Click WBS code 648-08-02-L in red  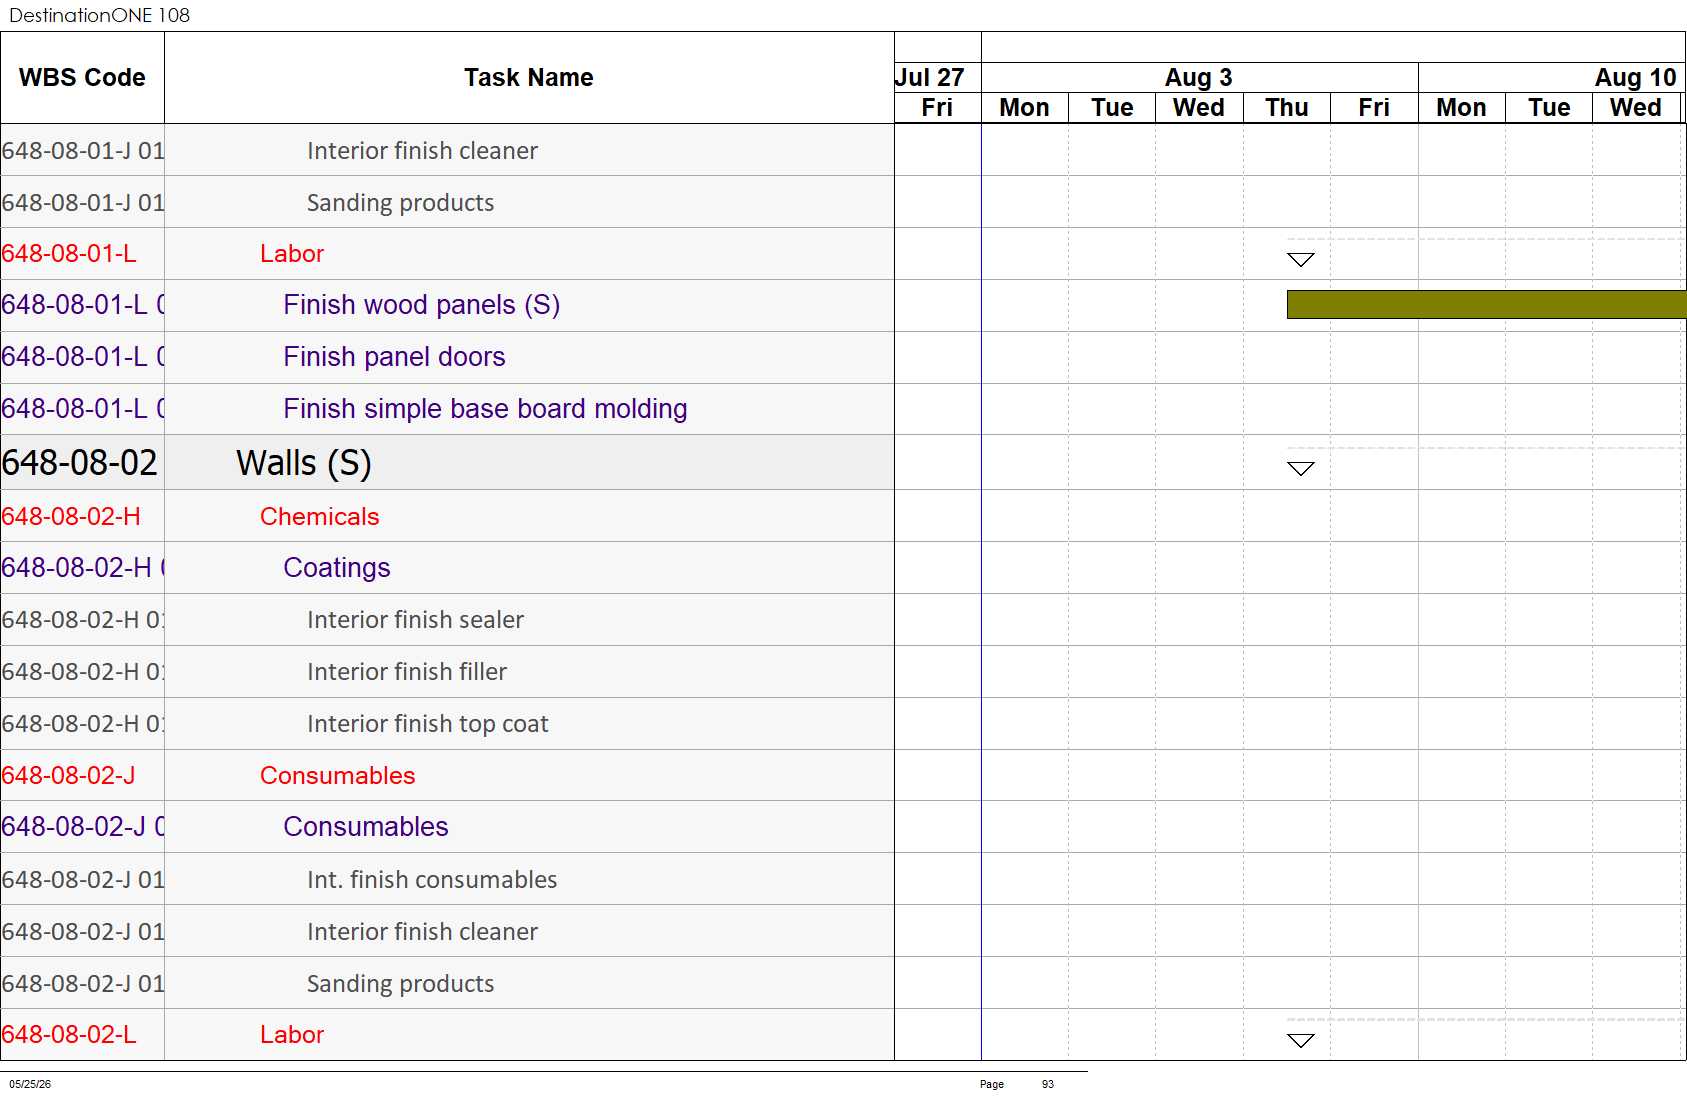pos(68,1035)
